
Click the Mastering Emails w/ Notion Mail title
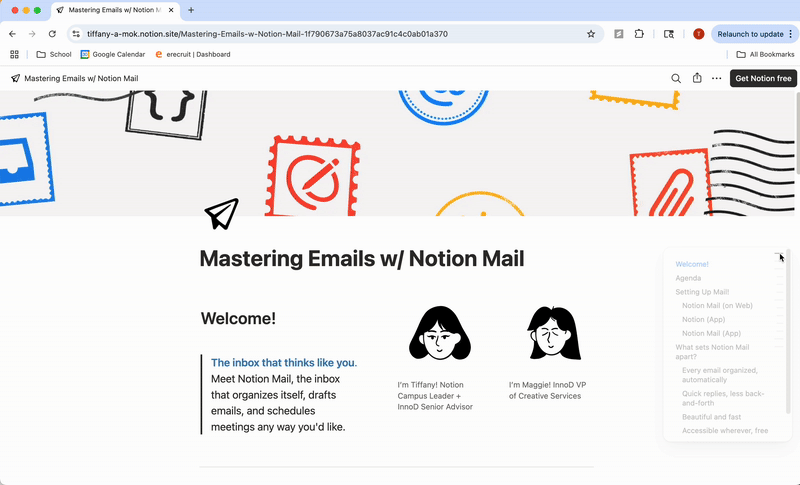pos(362,259)
